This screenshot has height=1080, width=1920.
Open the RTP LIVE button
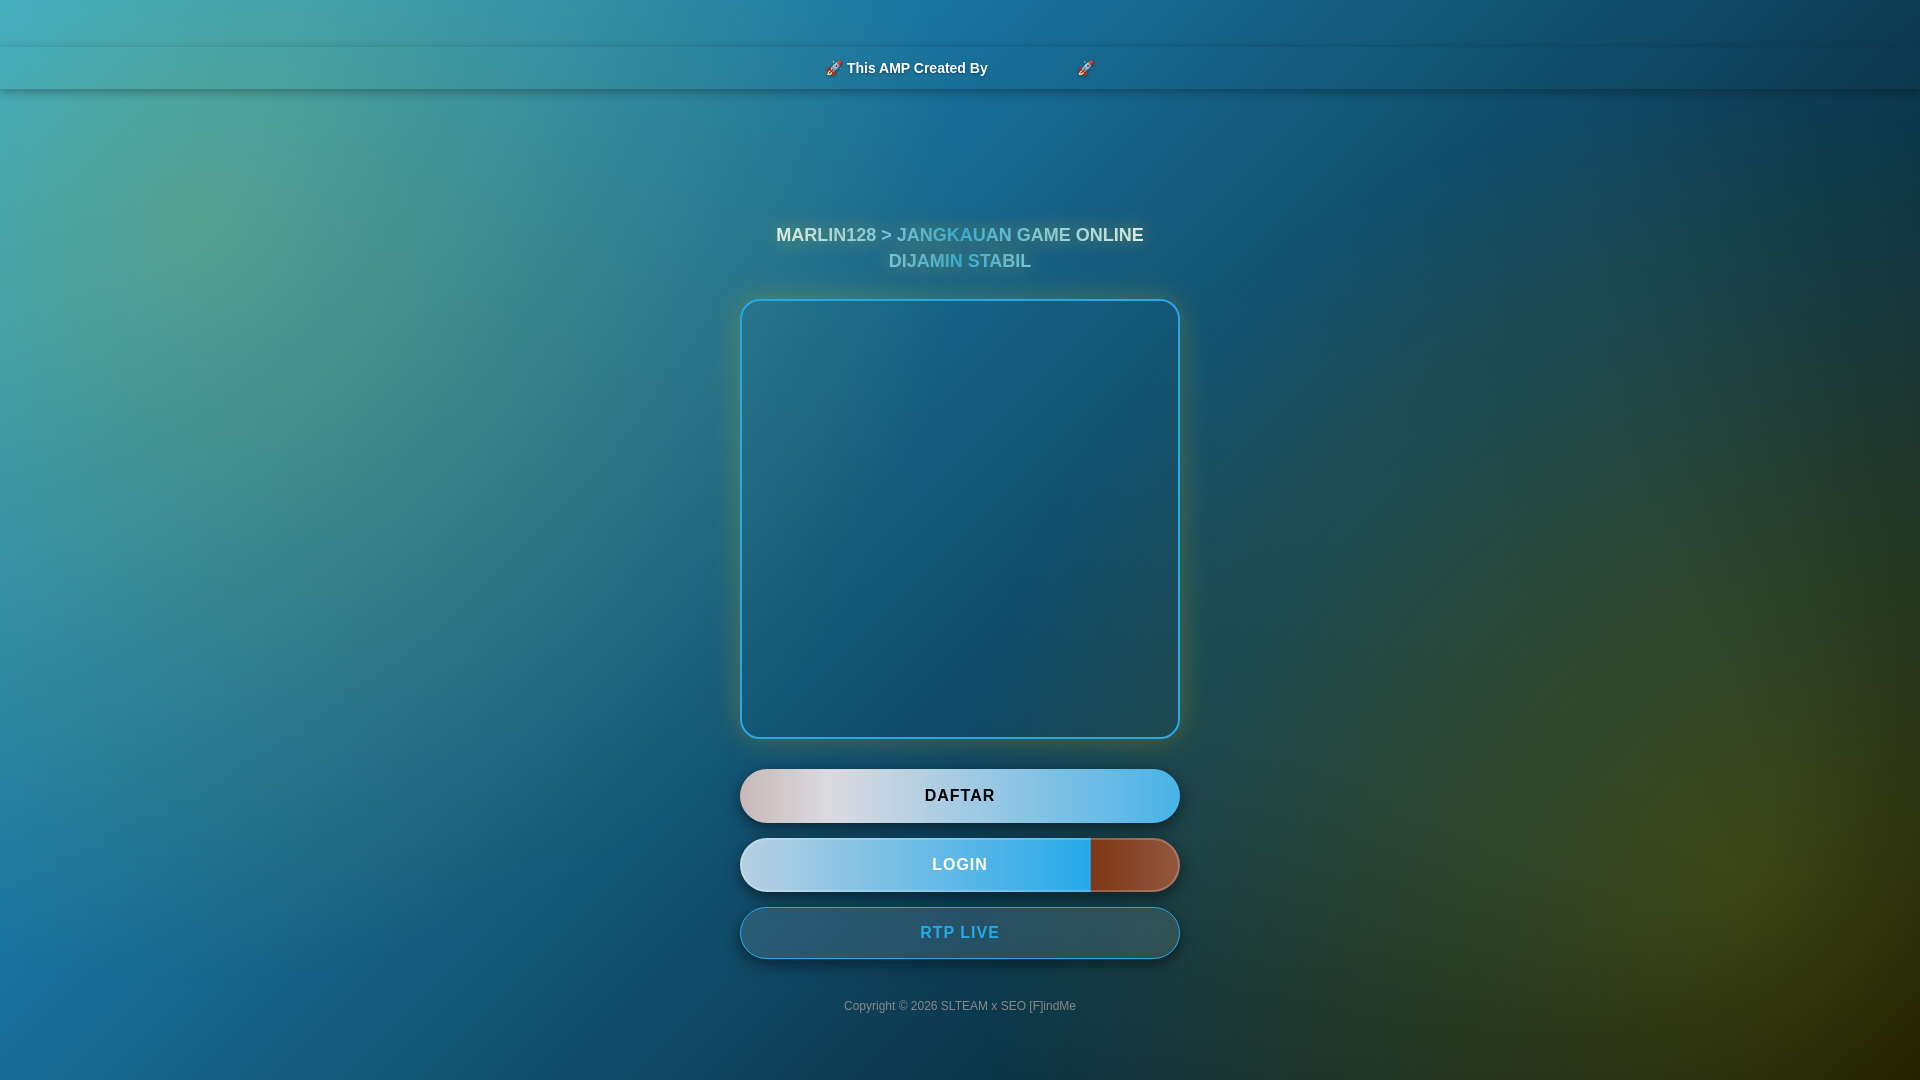click(960, 933)
